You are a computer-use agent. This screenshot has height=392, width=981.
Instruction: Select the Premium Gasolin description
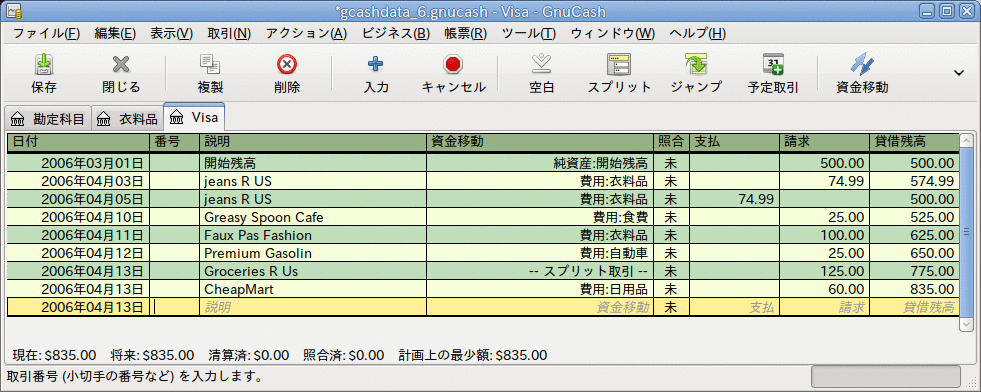313,254
